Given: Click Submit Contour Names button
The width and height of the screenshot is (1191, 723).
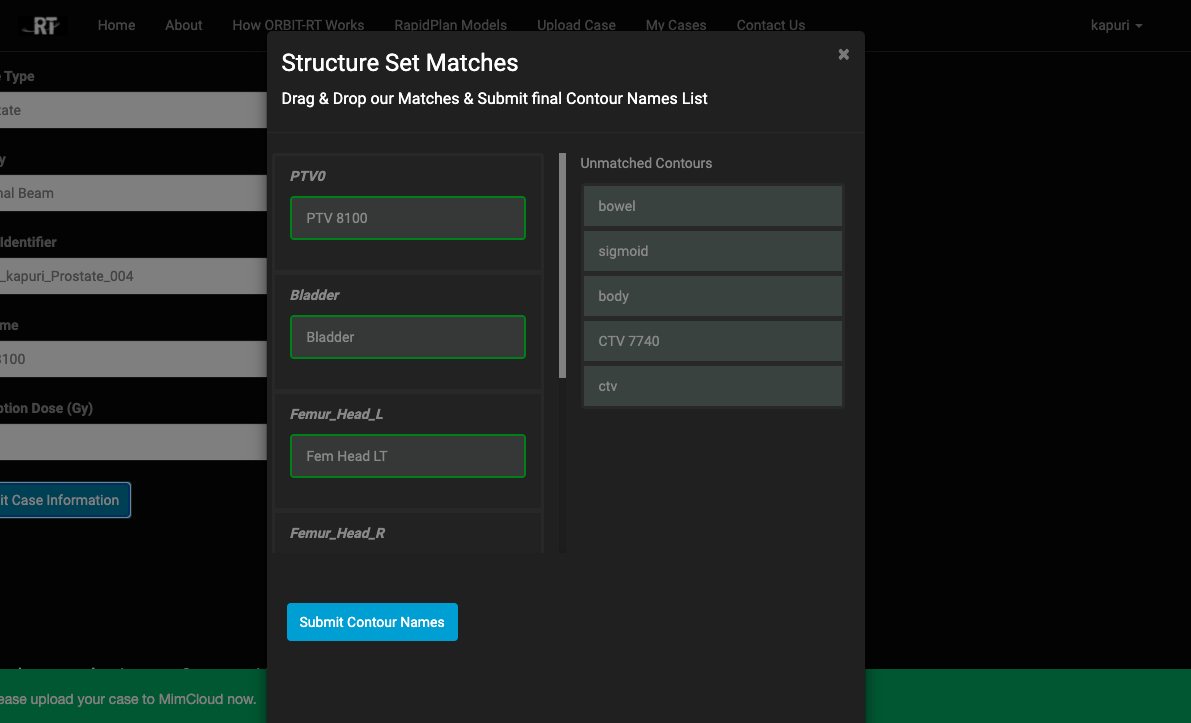Looking at the screenshot, I should pyautogui.click(x=372, y=622).
